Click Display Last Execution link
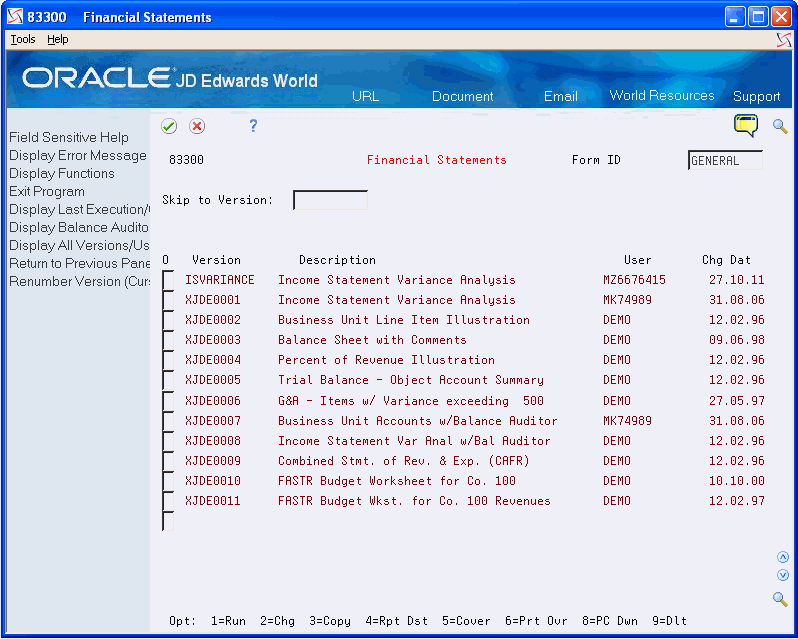798x639 pixels. [x=79, y=210]
